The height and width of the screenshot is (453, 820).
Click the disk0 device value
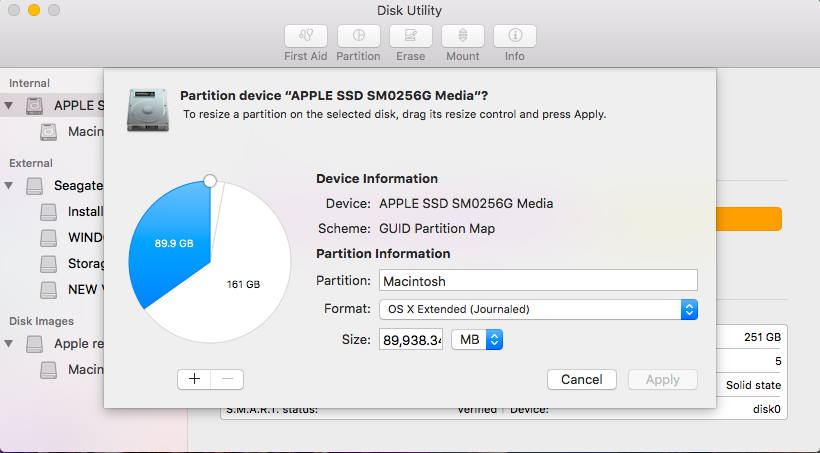point(767,409)
